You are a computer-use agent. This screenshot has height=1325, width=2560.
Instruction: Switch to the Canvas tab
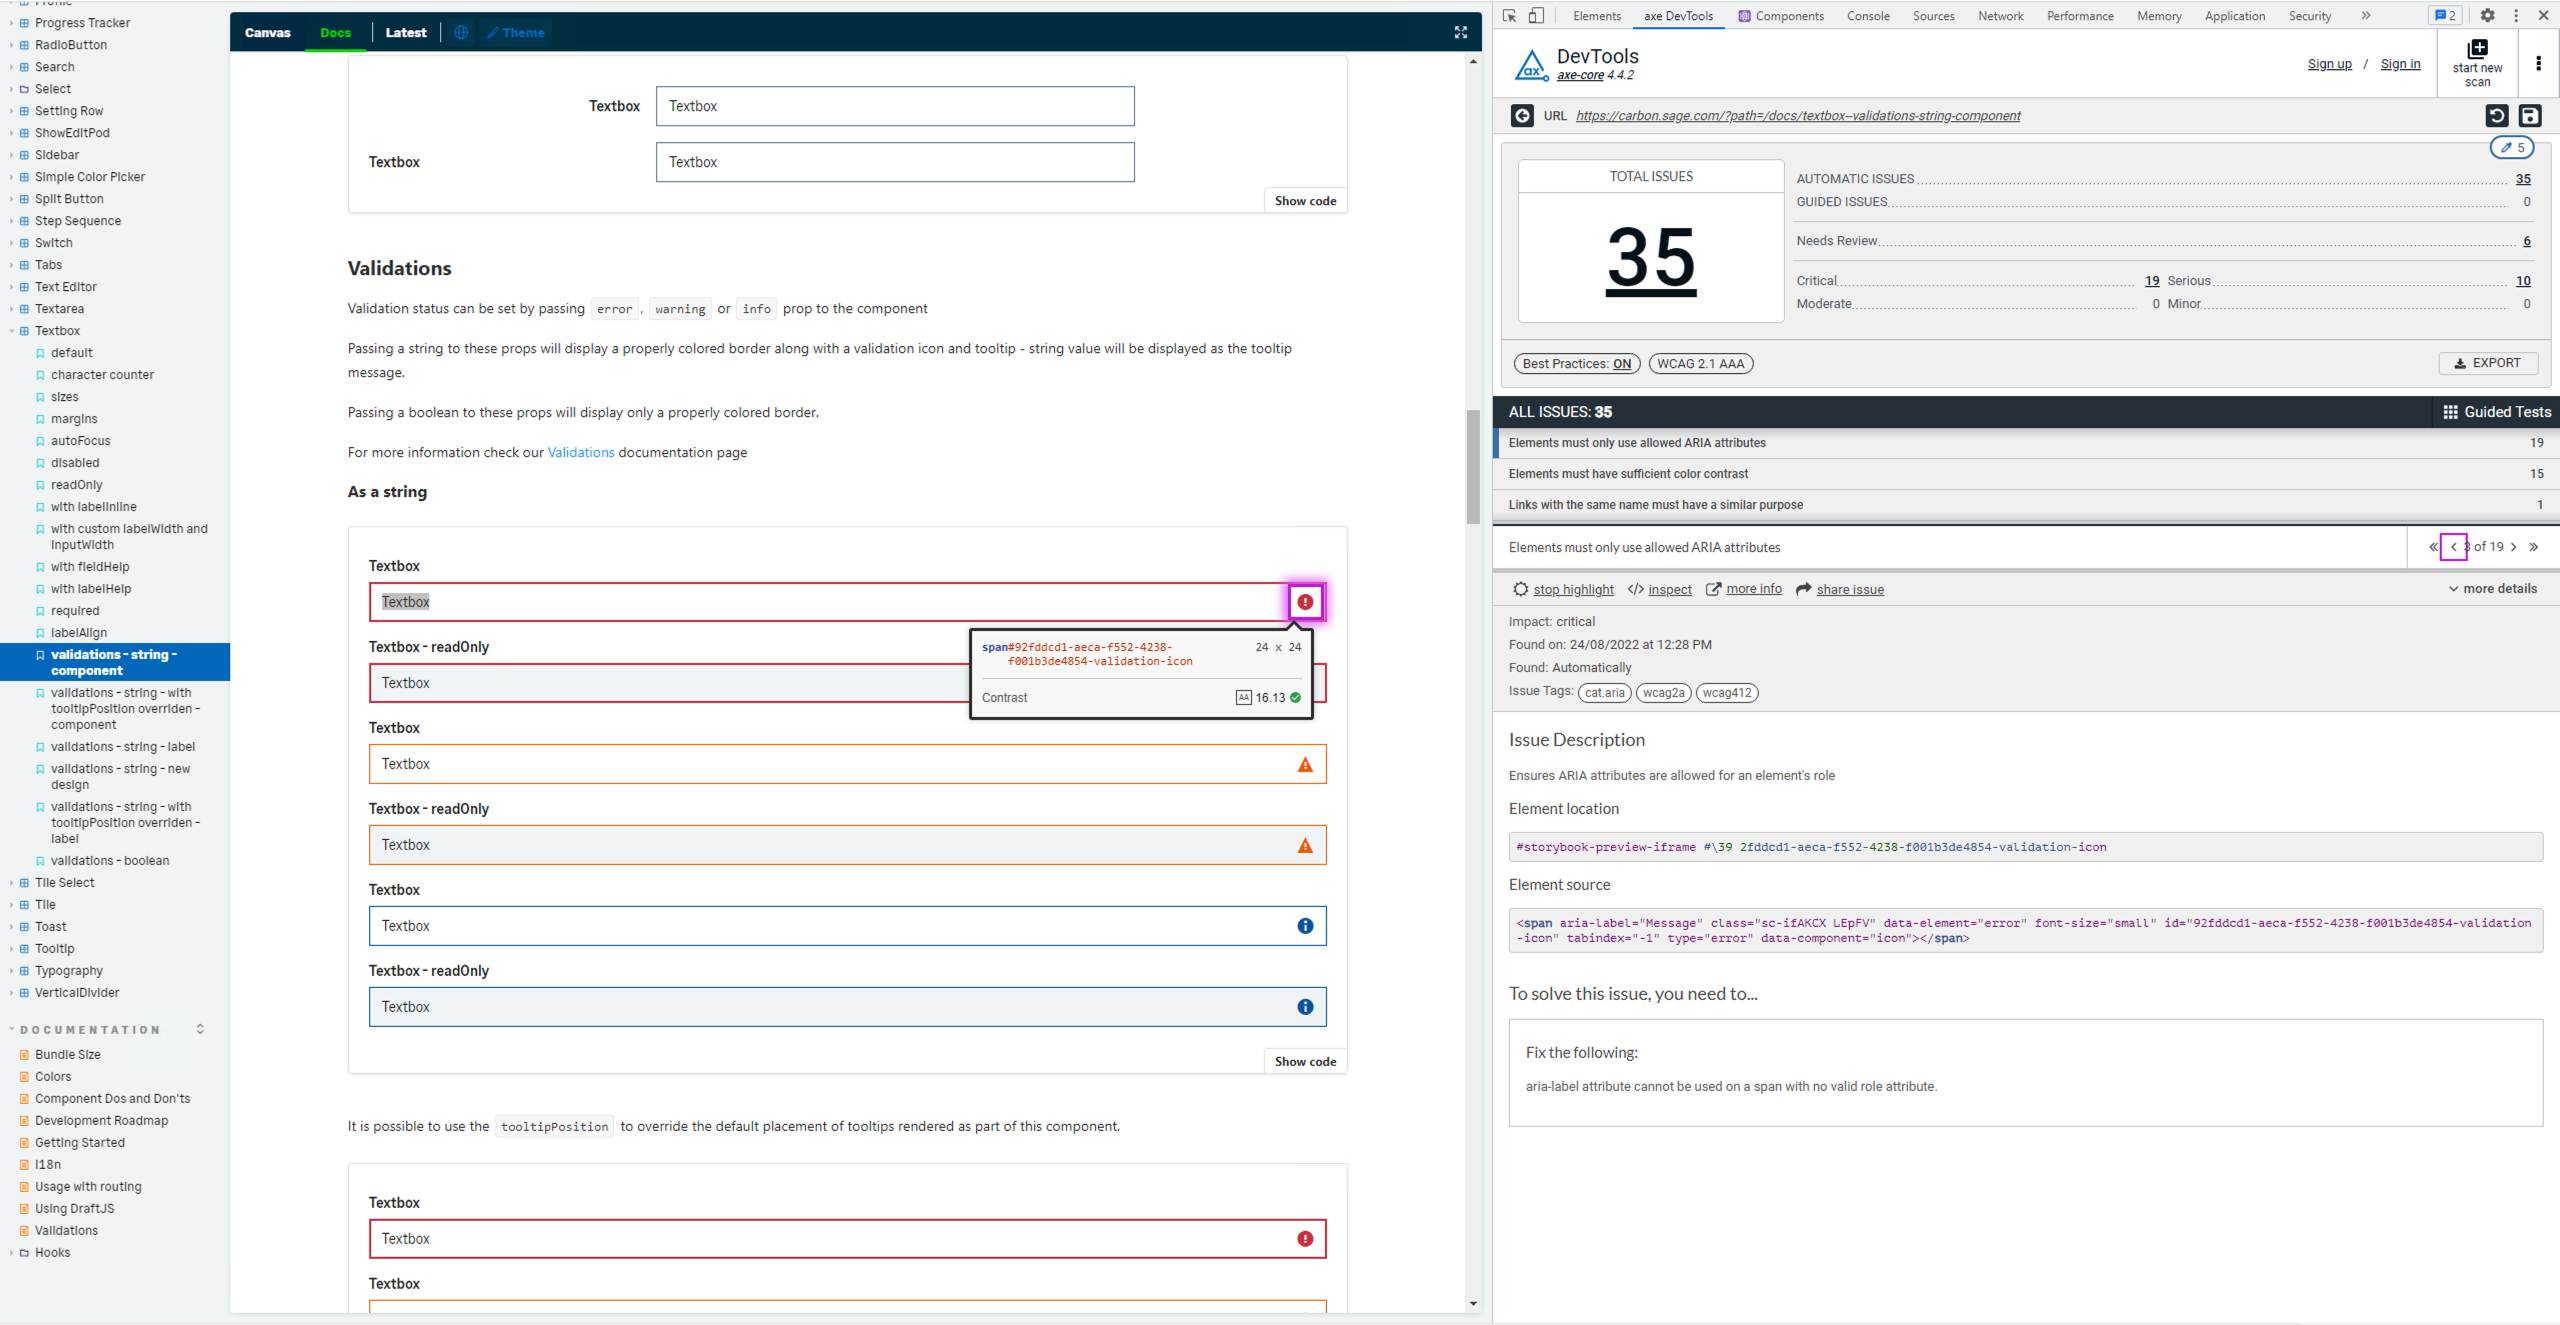(267, 33)
